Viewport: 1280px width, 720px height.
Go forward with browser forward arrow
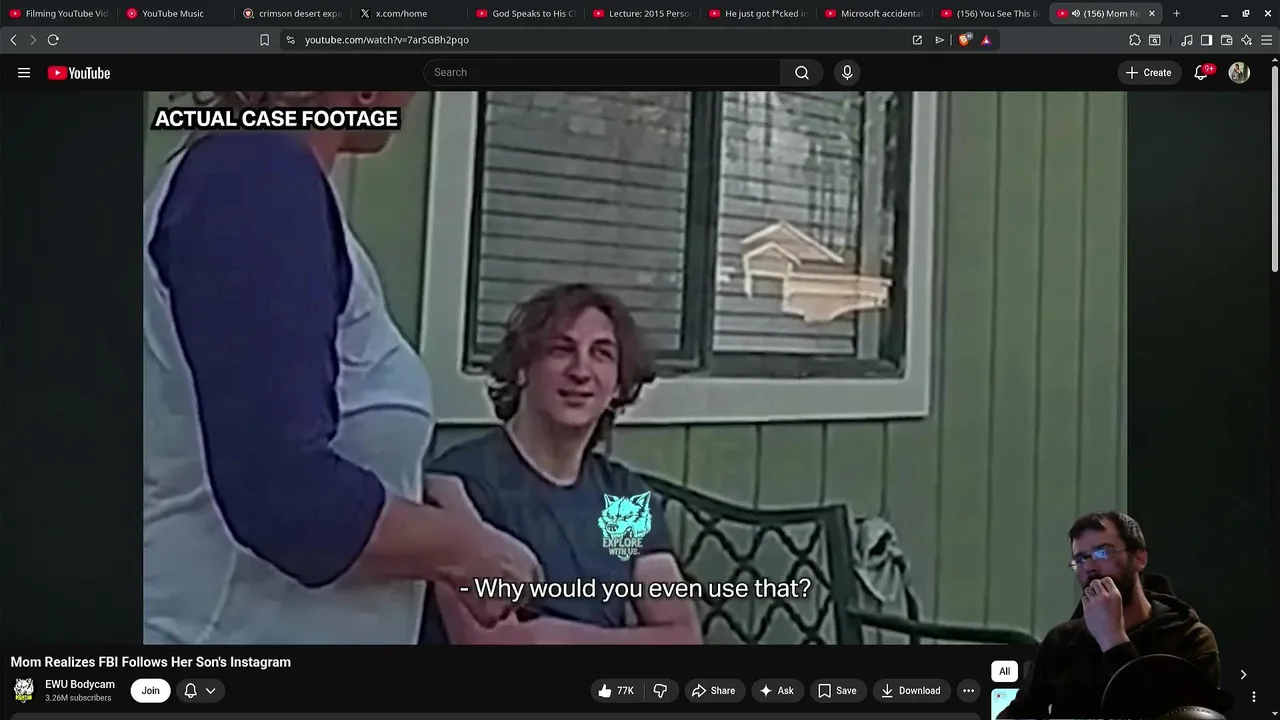click(32, 40)
